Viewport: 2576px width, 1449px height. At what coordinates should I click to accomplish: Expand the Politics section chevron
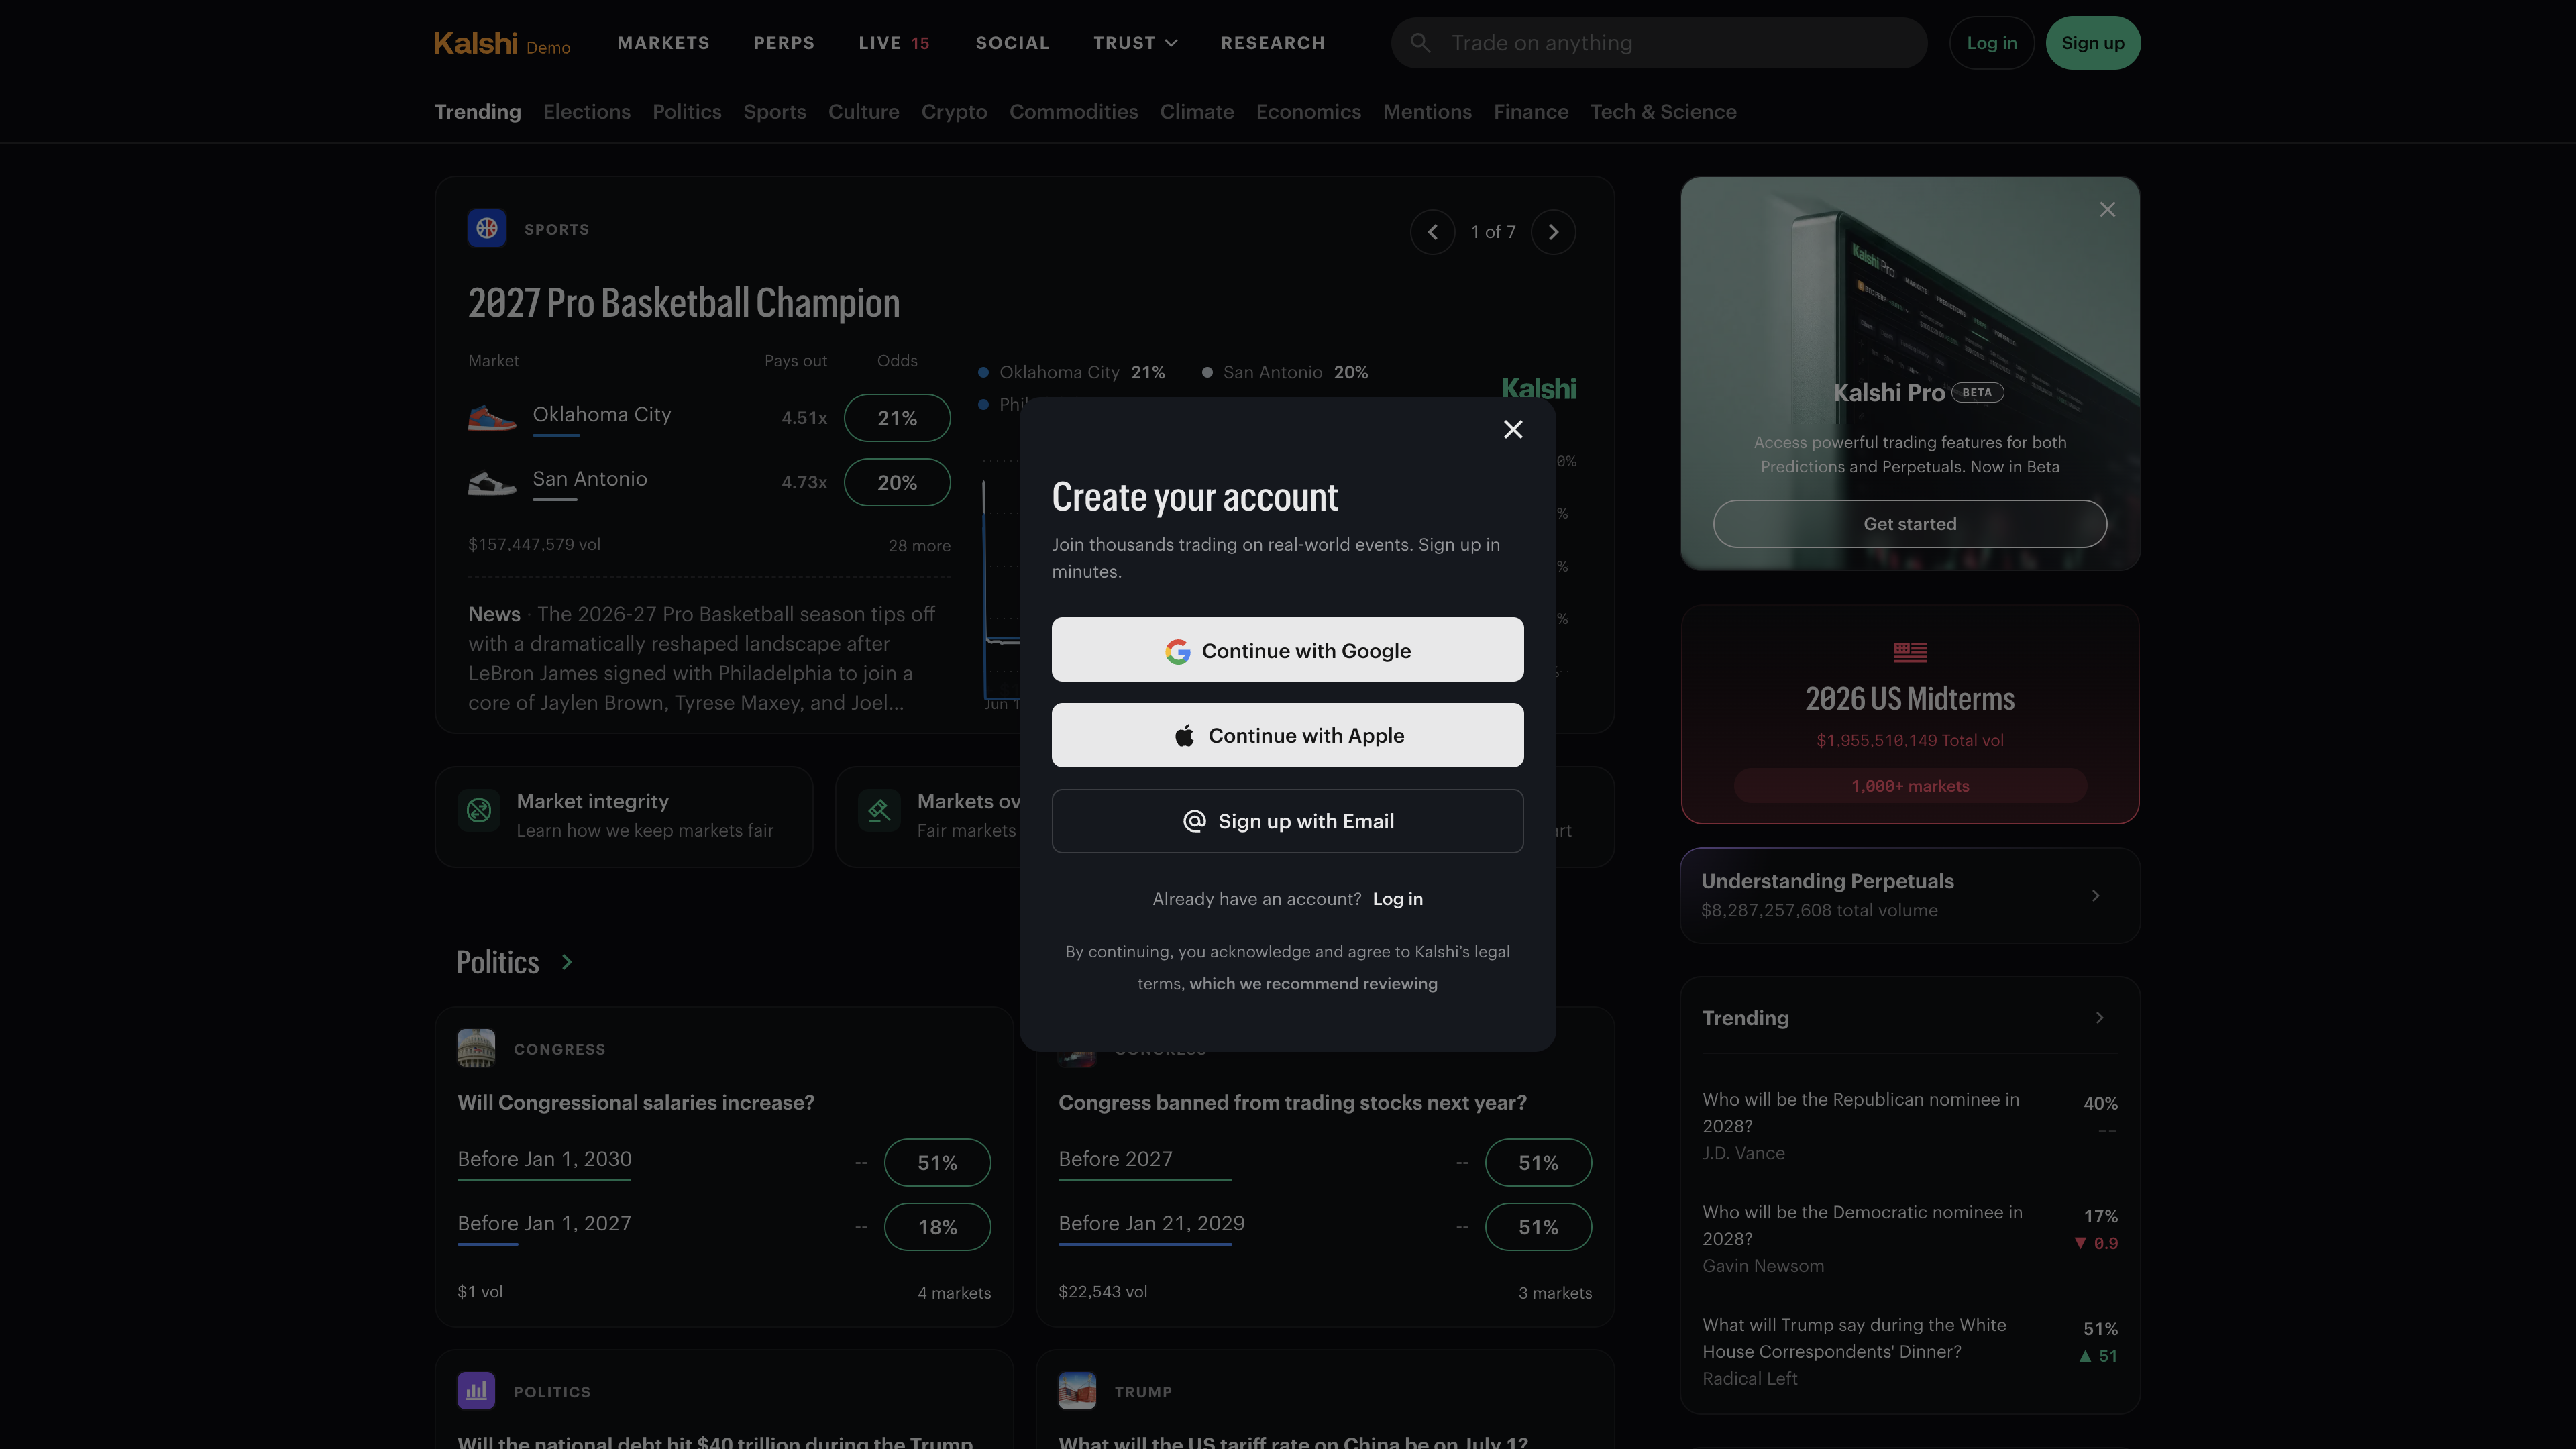pyautogui.click(x=567, y=962)
